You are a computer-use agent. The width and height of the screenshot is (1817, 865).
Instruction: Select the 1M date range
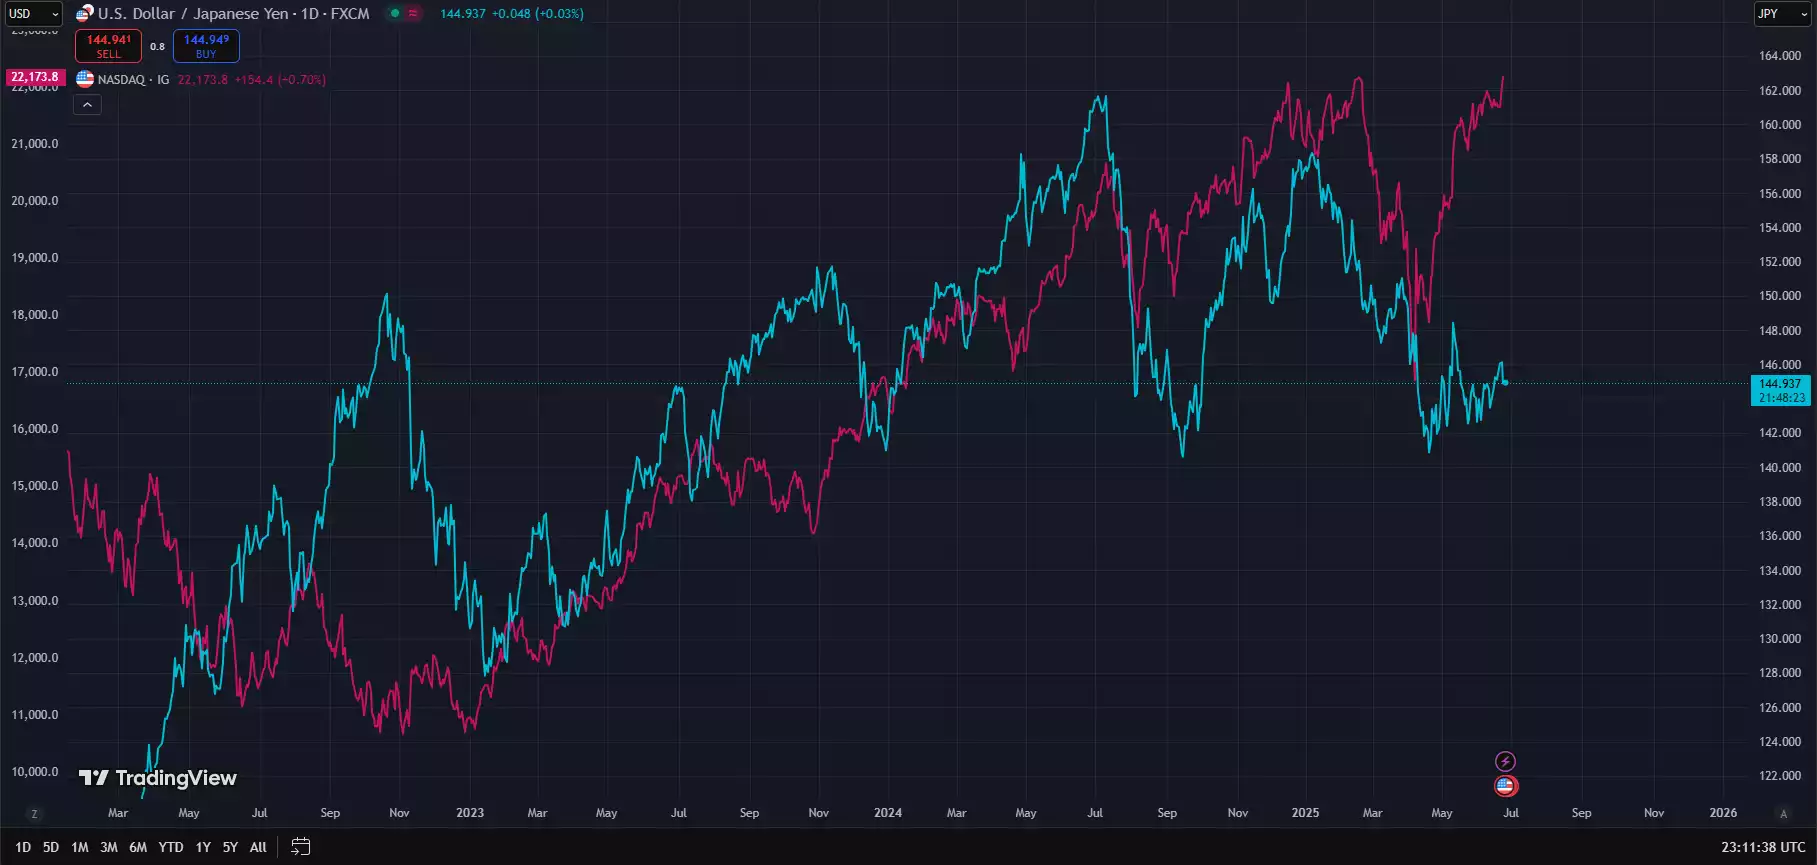pos(80,847)
